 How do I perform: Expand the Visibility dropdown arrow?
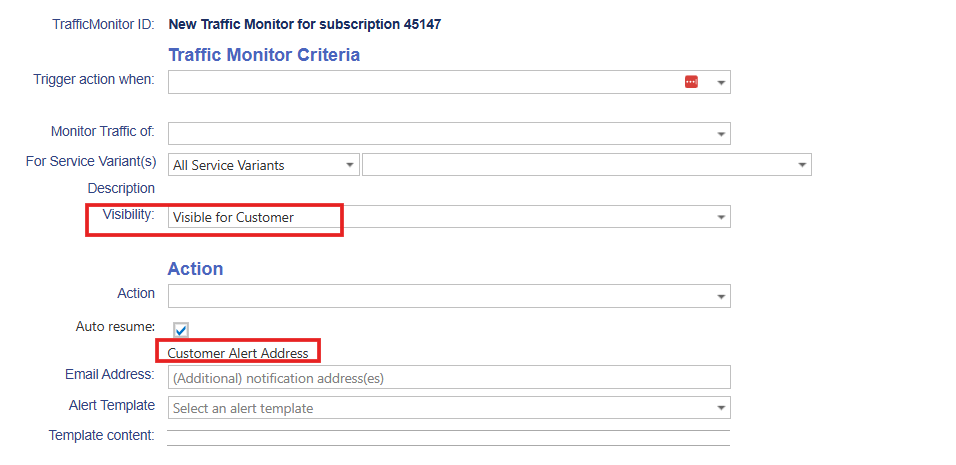(x=720, y=217)
